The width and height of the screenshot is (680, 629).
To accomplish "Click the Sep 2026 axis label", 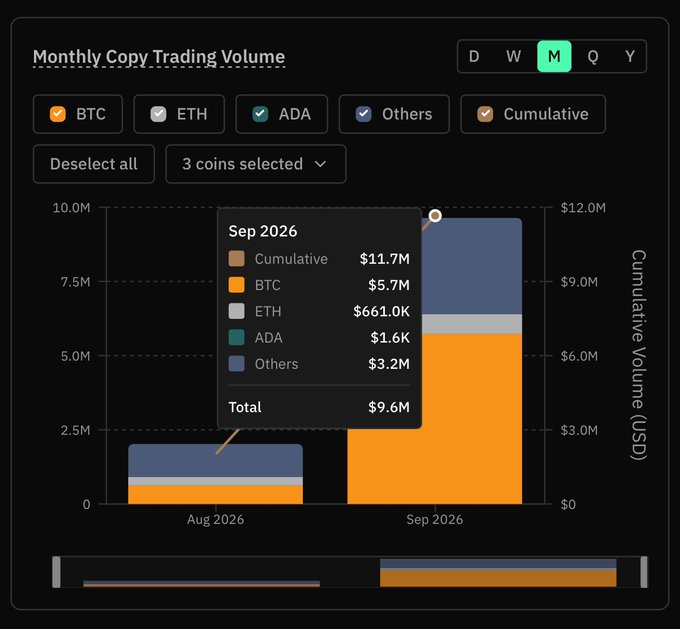I will coord(435,520).
